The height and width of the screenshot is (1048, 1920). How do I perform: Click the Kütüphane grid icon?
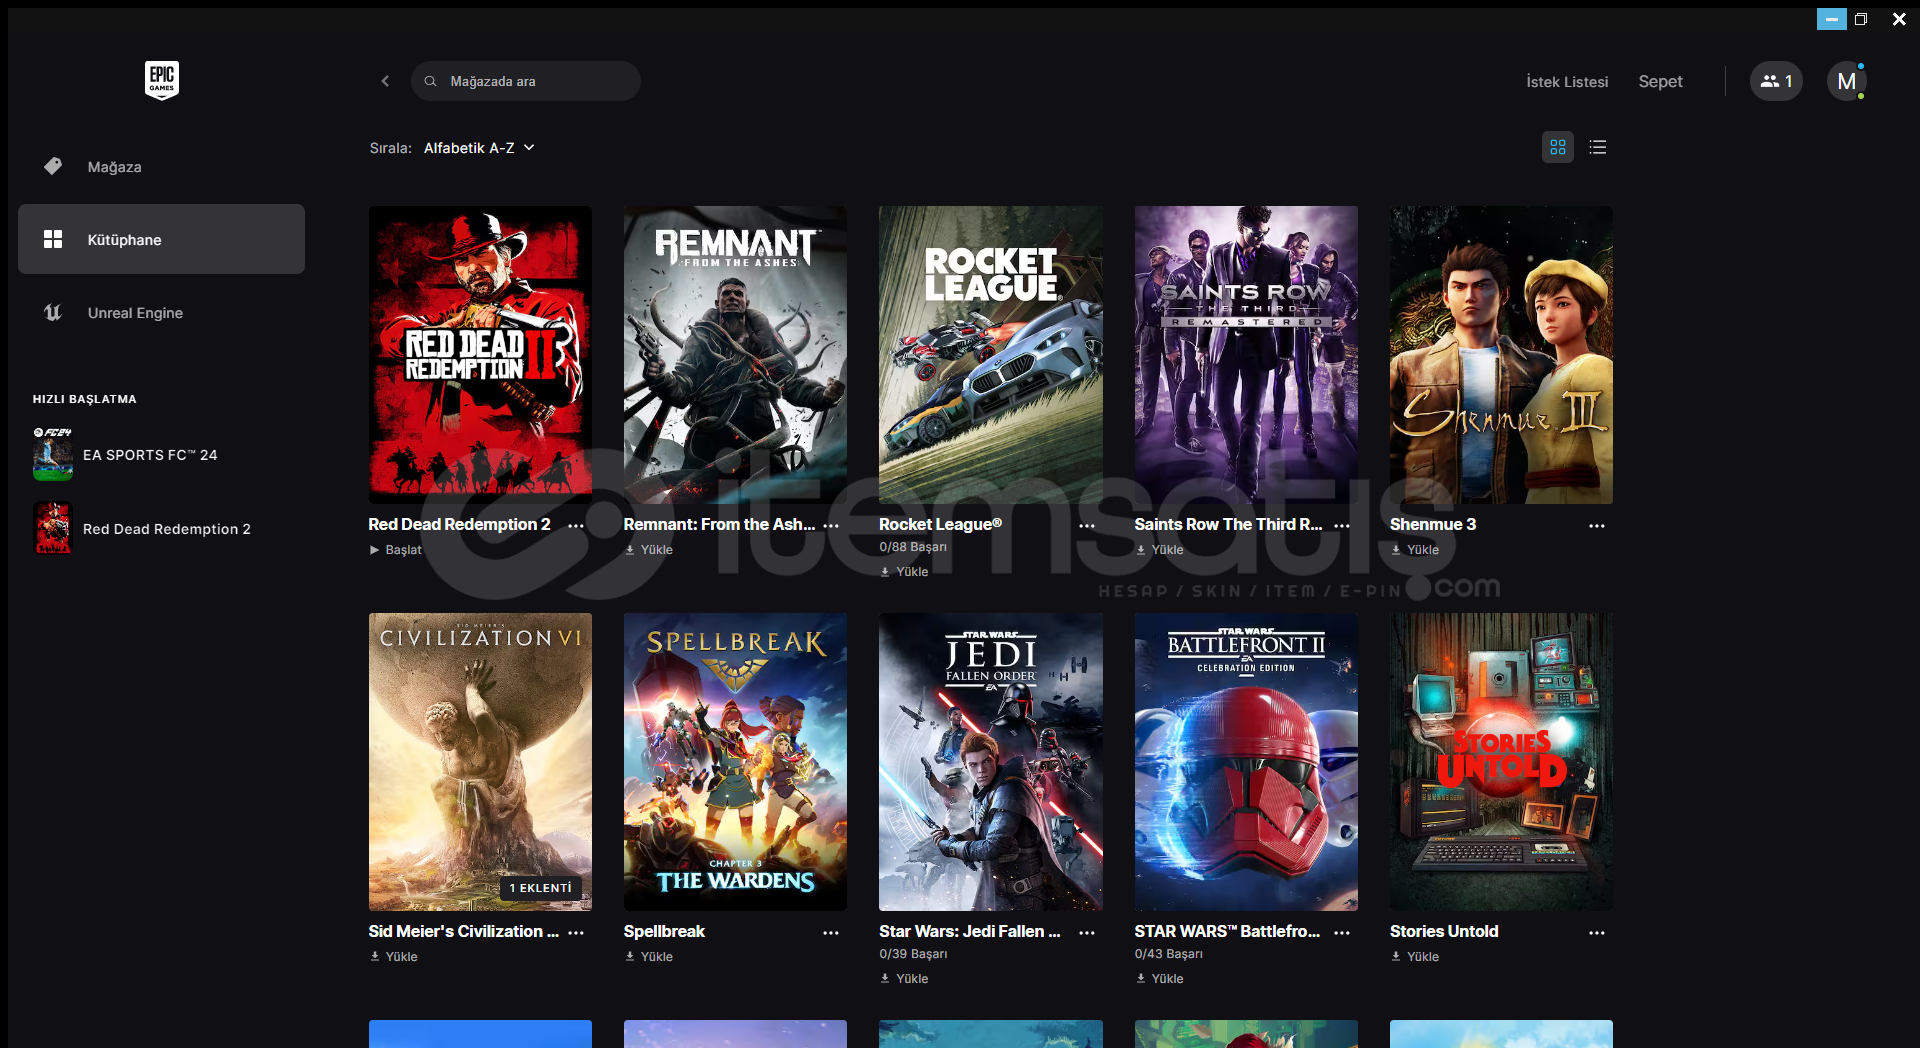coord(53,239)
